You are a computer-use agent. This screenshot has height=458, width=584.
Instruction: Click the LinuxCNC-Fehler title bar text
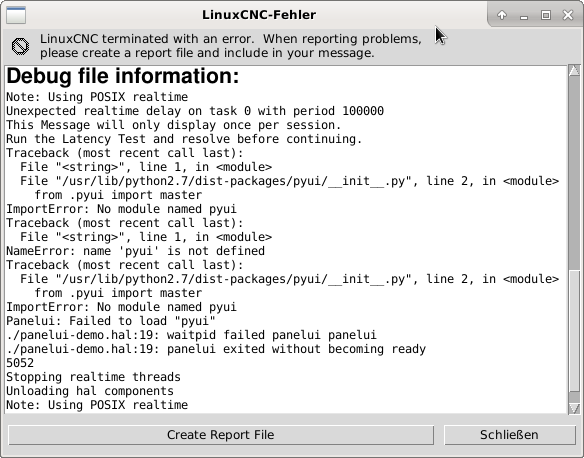(x=259, y=15)
